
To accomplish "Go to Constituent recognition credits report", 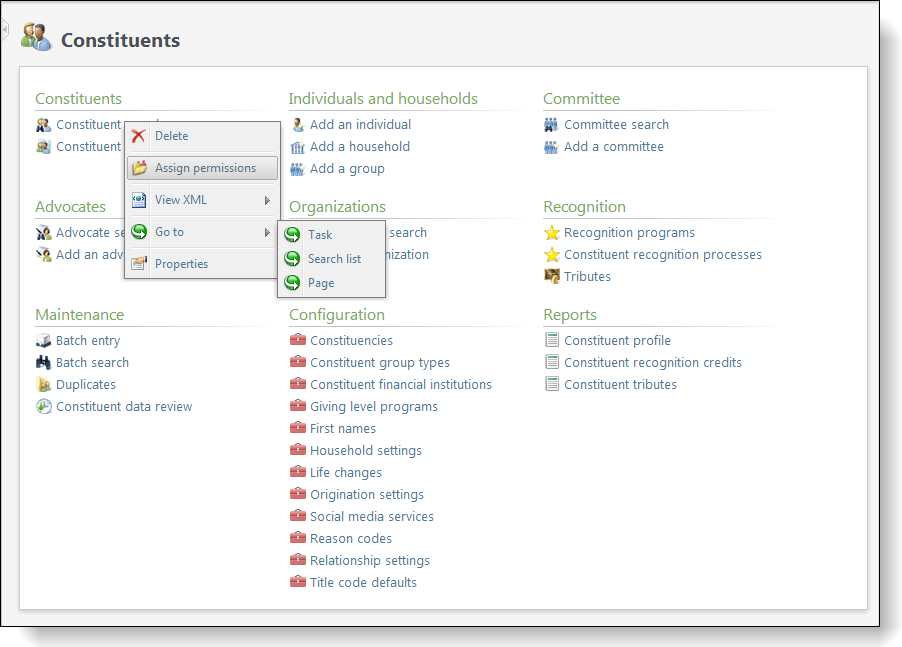I will [x=653, y=363].
